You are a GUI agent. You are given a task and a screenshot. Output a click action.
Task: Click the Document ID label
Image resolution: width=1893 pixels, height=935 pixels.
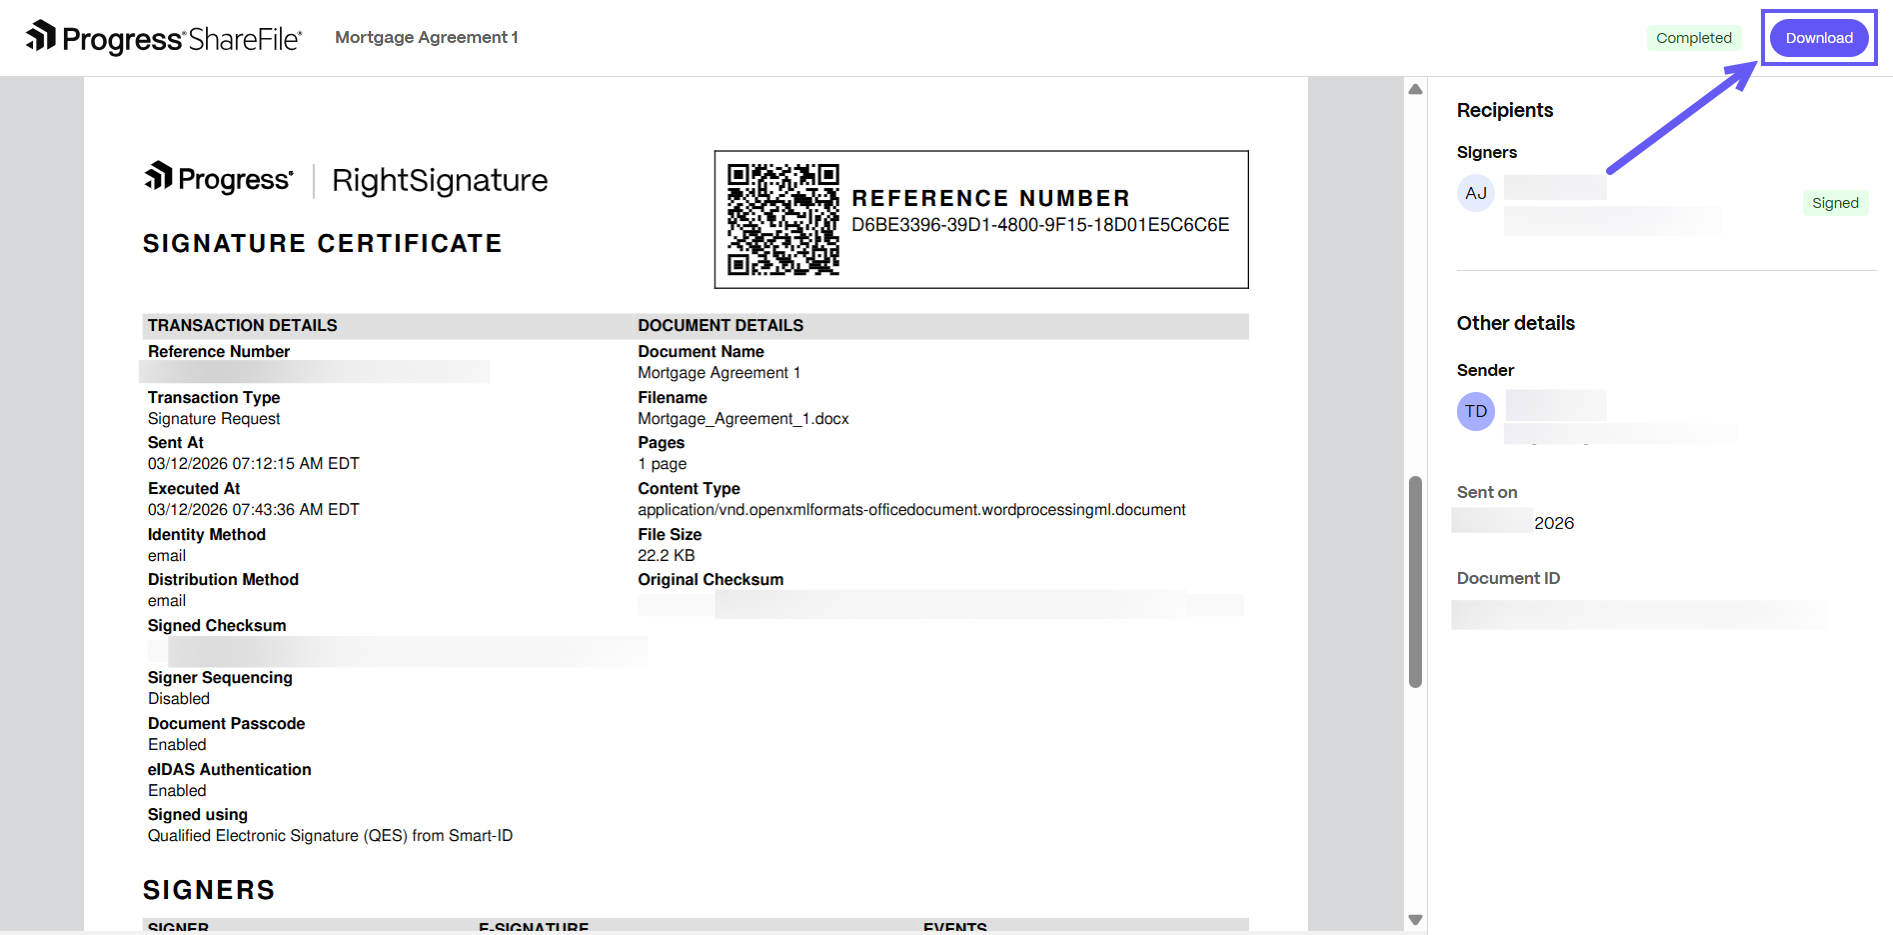coord(1508,578)
